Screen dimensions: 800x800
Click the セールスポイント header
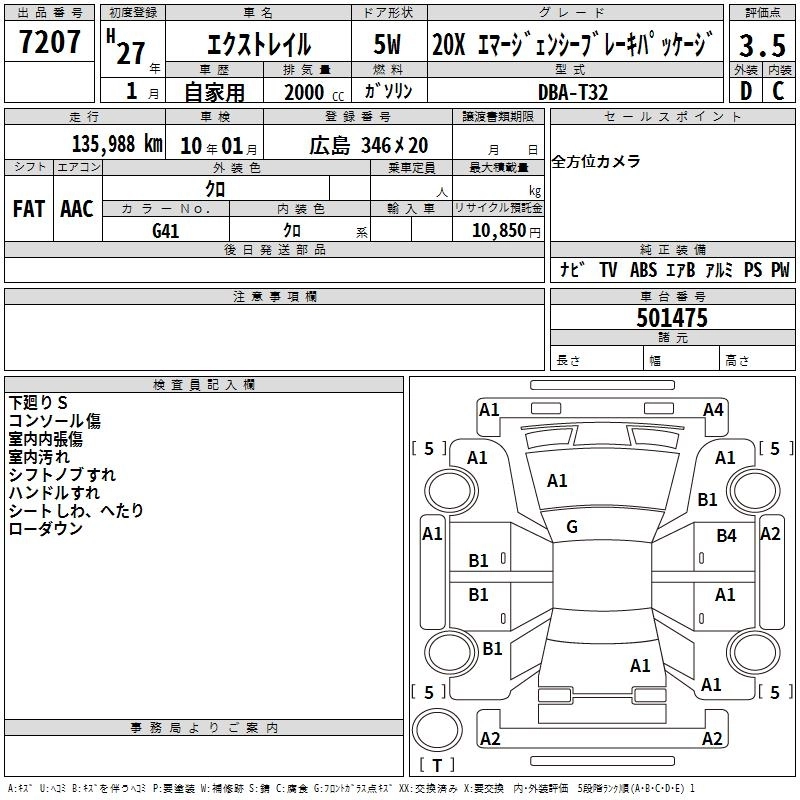point(672,116)
